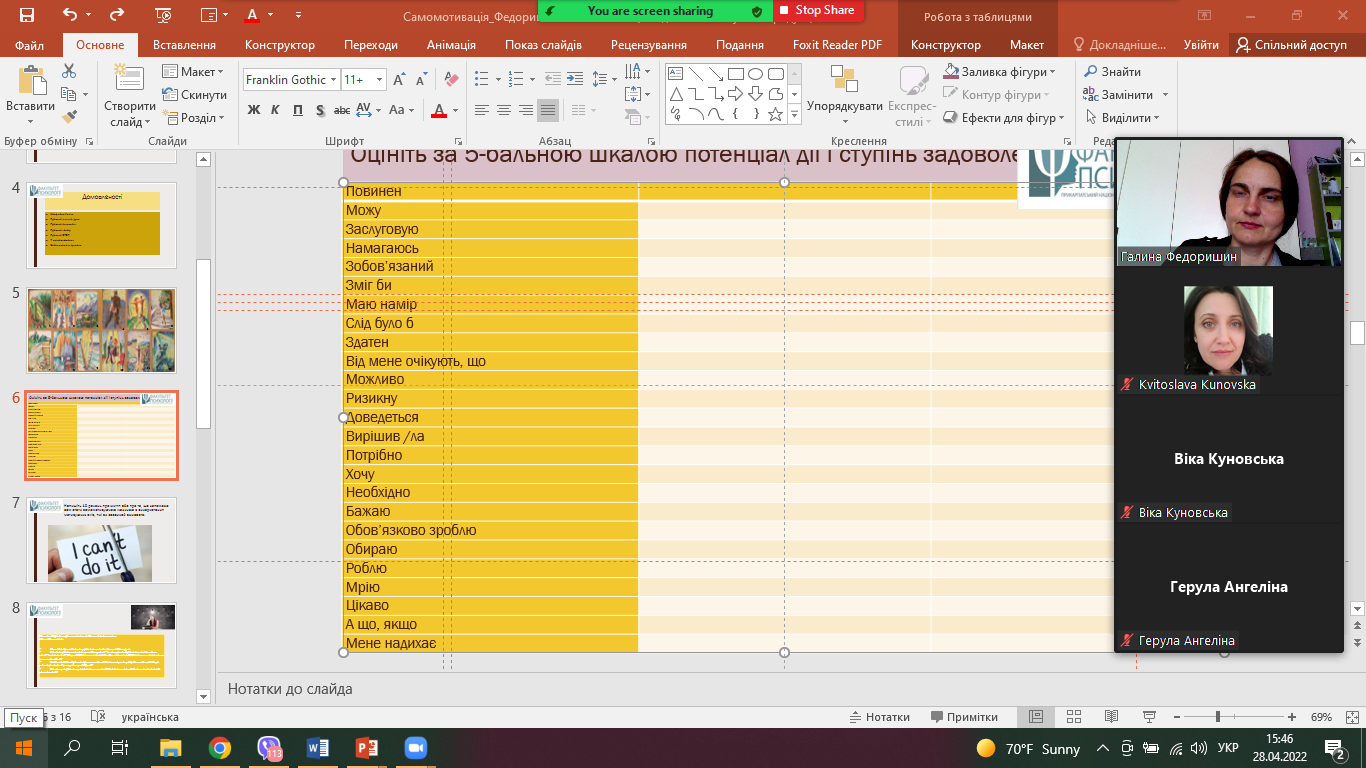Start slide show from the status bar icon
This screenshot has height=768, width=1366.
tap(1147, 717)
